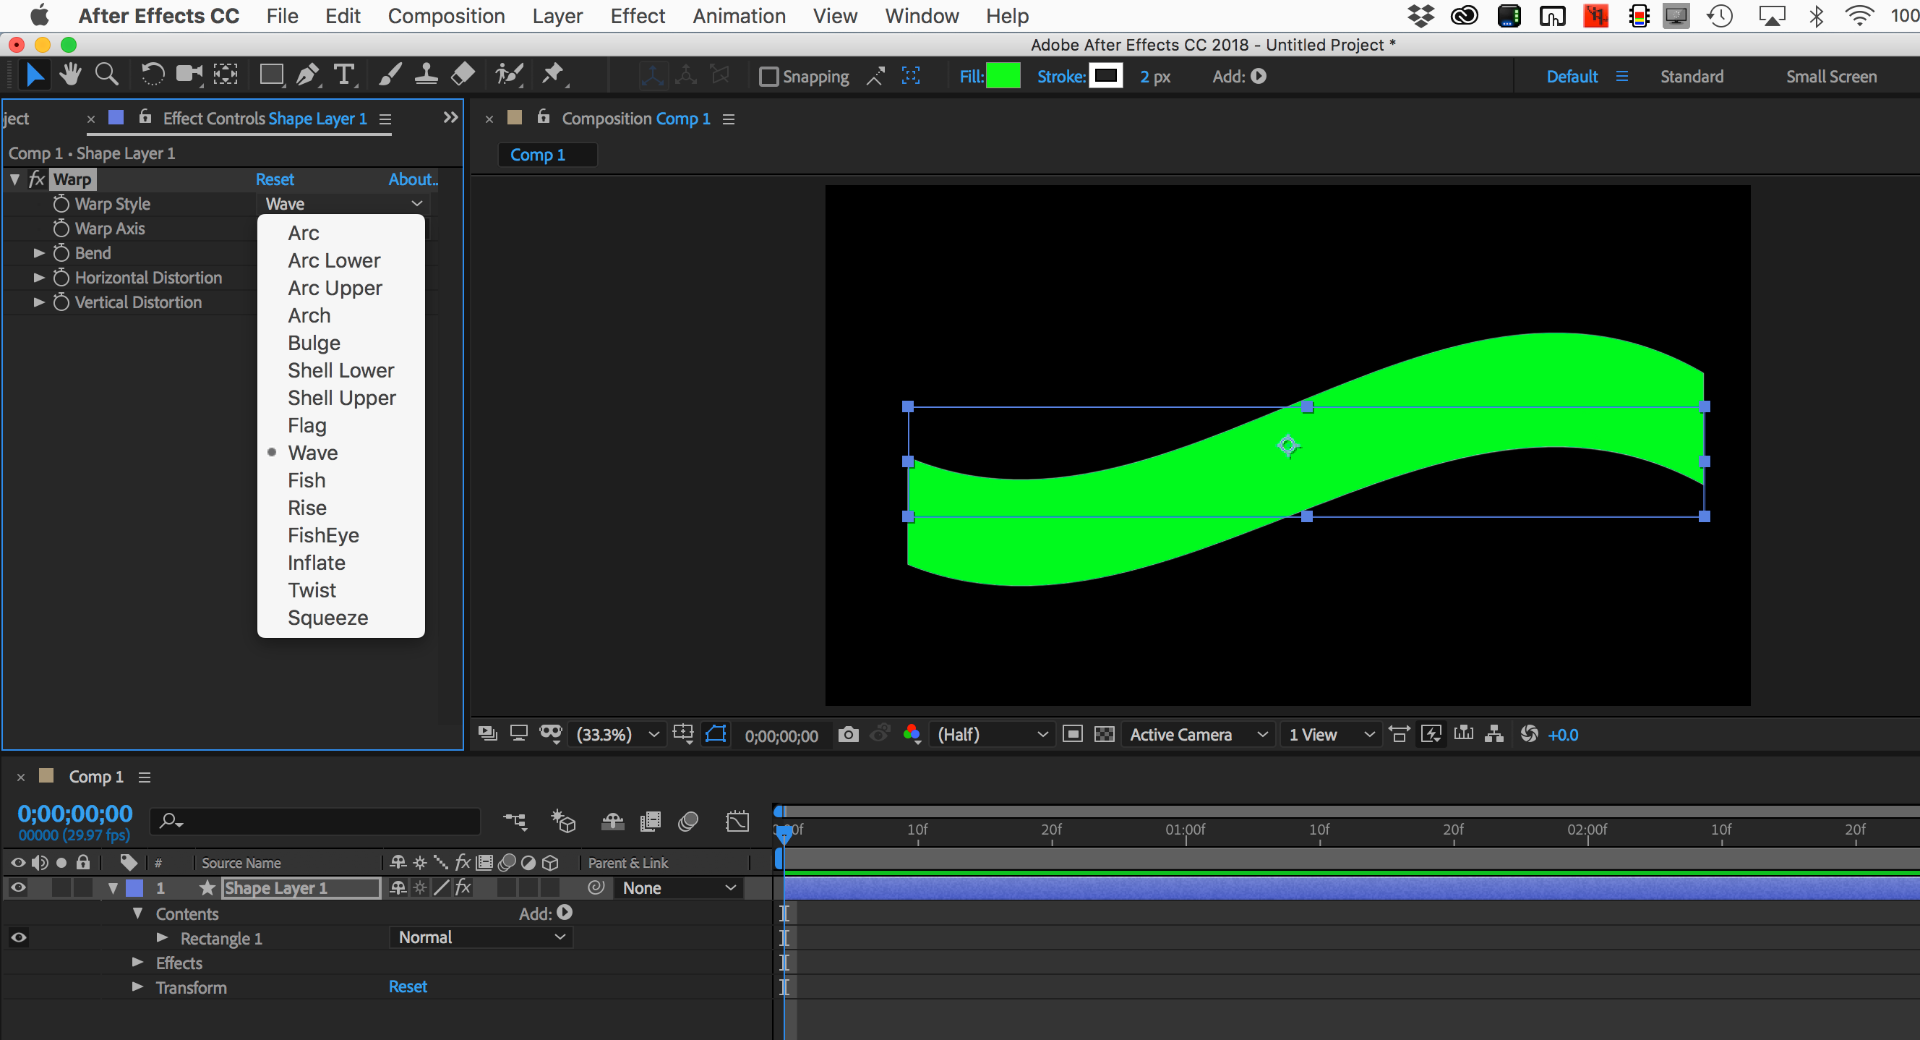Image resolution: width=1920 pixels, height=1040 pixels.
Task: Toggle Horizontal Distortion stopwatch
Action: [61, 277]
